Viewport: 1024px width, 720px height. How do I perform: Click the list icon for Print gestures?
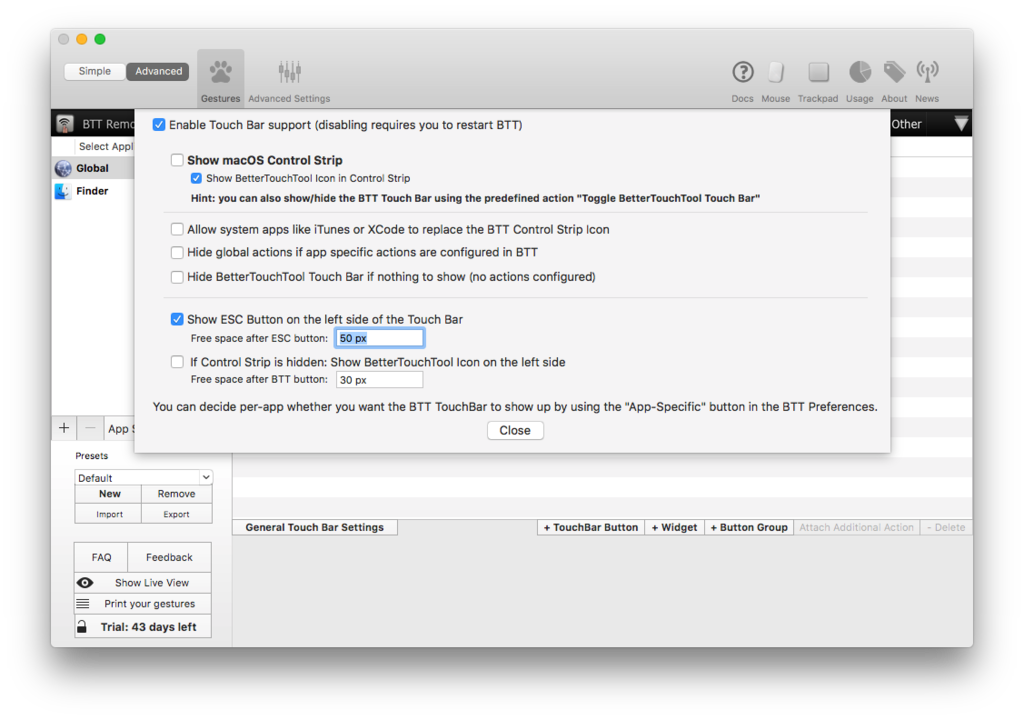point(83,604)
